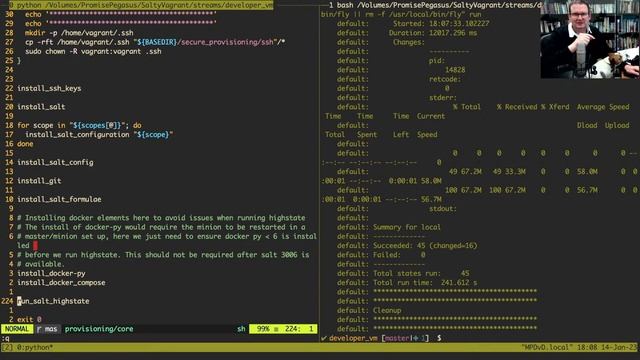Click the provisioning/core file name in statusline
Viewport: 640px width, 360px height.
(99, 329)
